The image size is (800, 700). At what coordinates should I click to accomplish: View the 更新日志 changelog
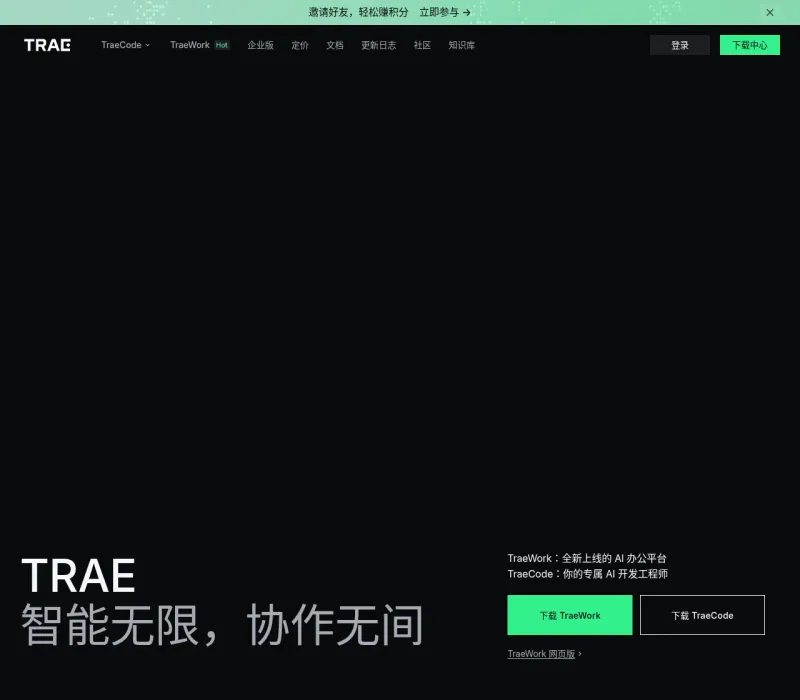coord(379,45)
